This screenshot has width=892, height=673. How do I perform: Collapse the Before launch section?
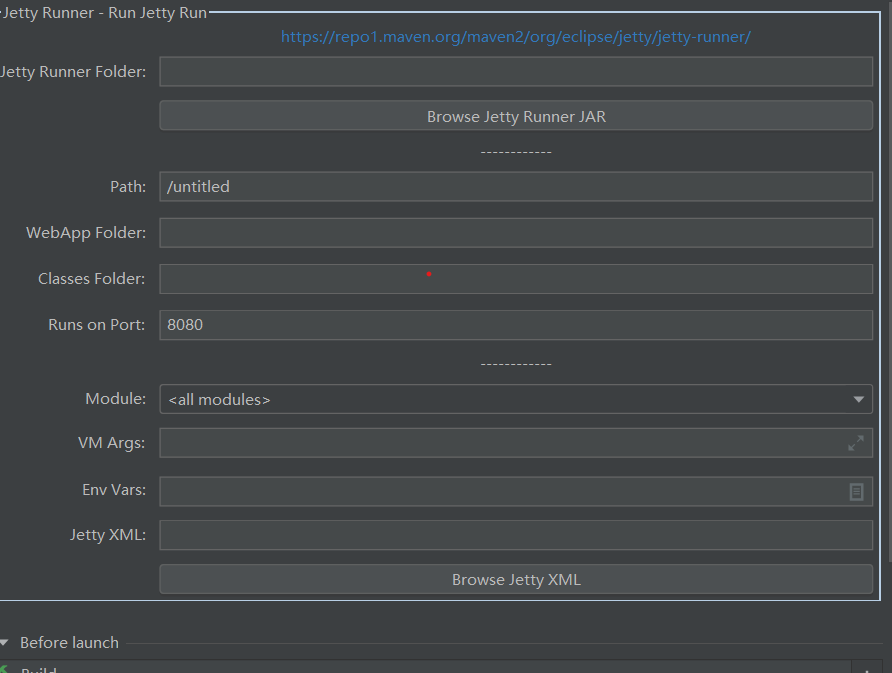[5, 643]
